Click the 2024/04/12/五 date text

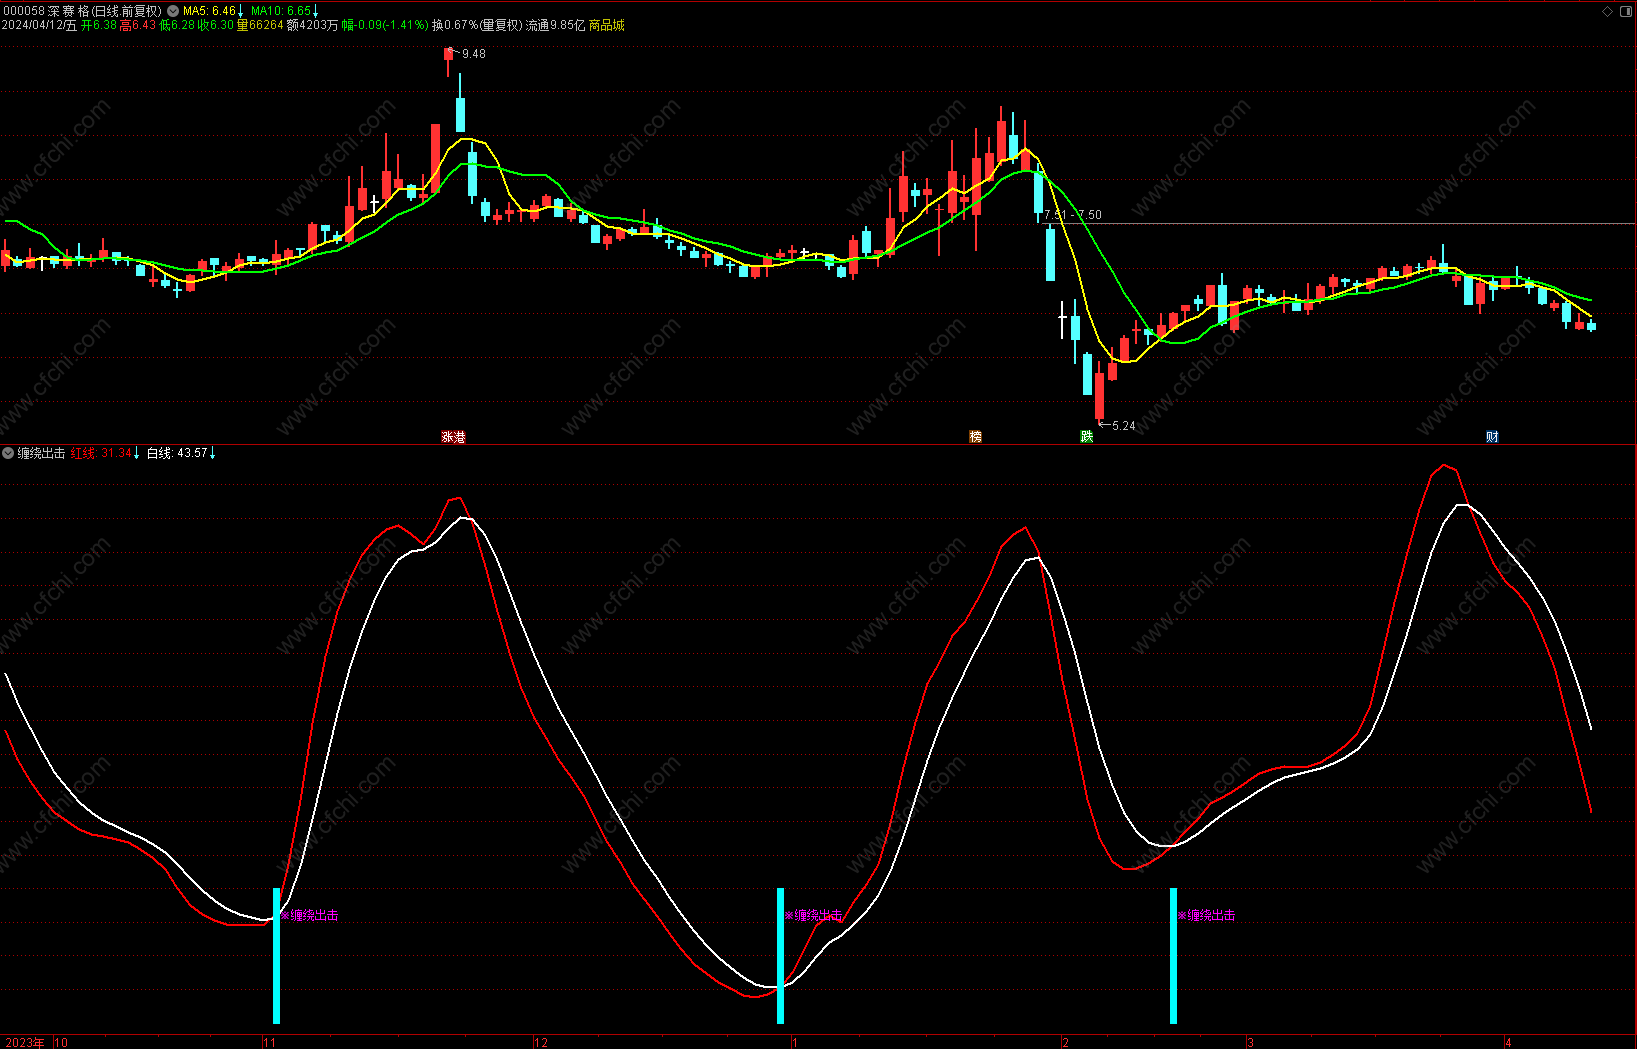coord(39,25)
